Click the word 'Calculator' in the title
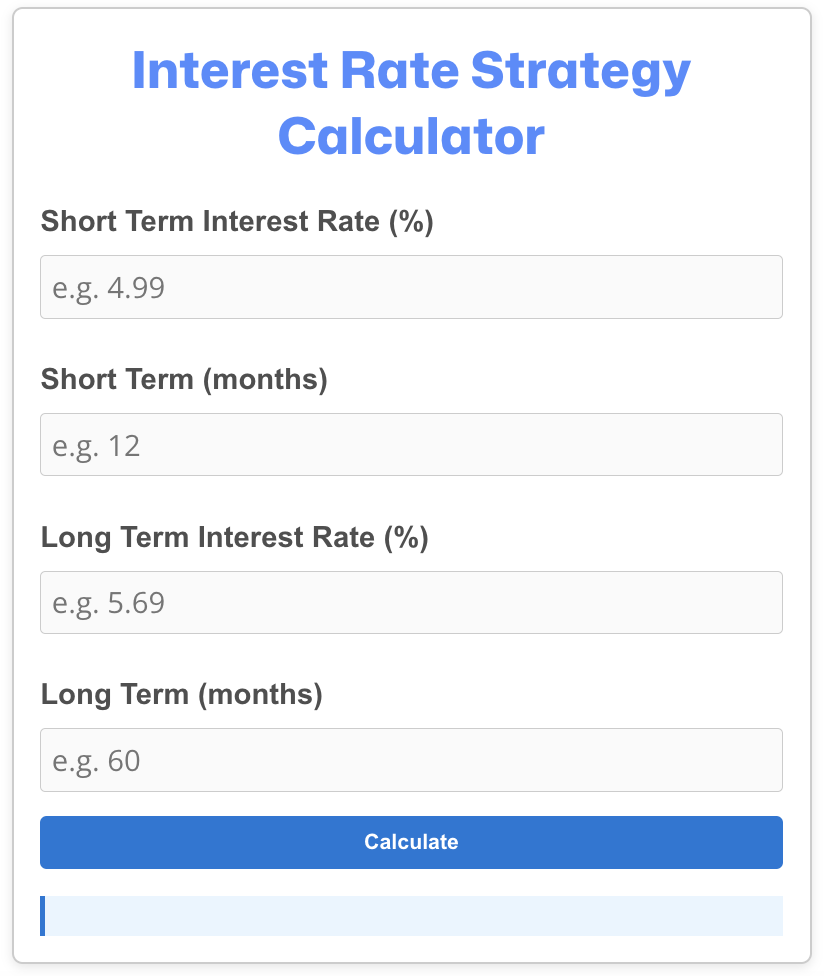This screenshot has width=824, height=976. pyautogui.click(x=411, y=136)
